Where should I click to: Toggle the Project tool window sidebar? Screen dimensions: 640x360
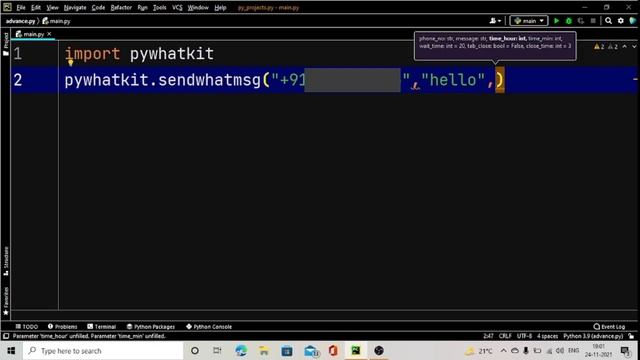tap(6, 44)
